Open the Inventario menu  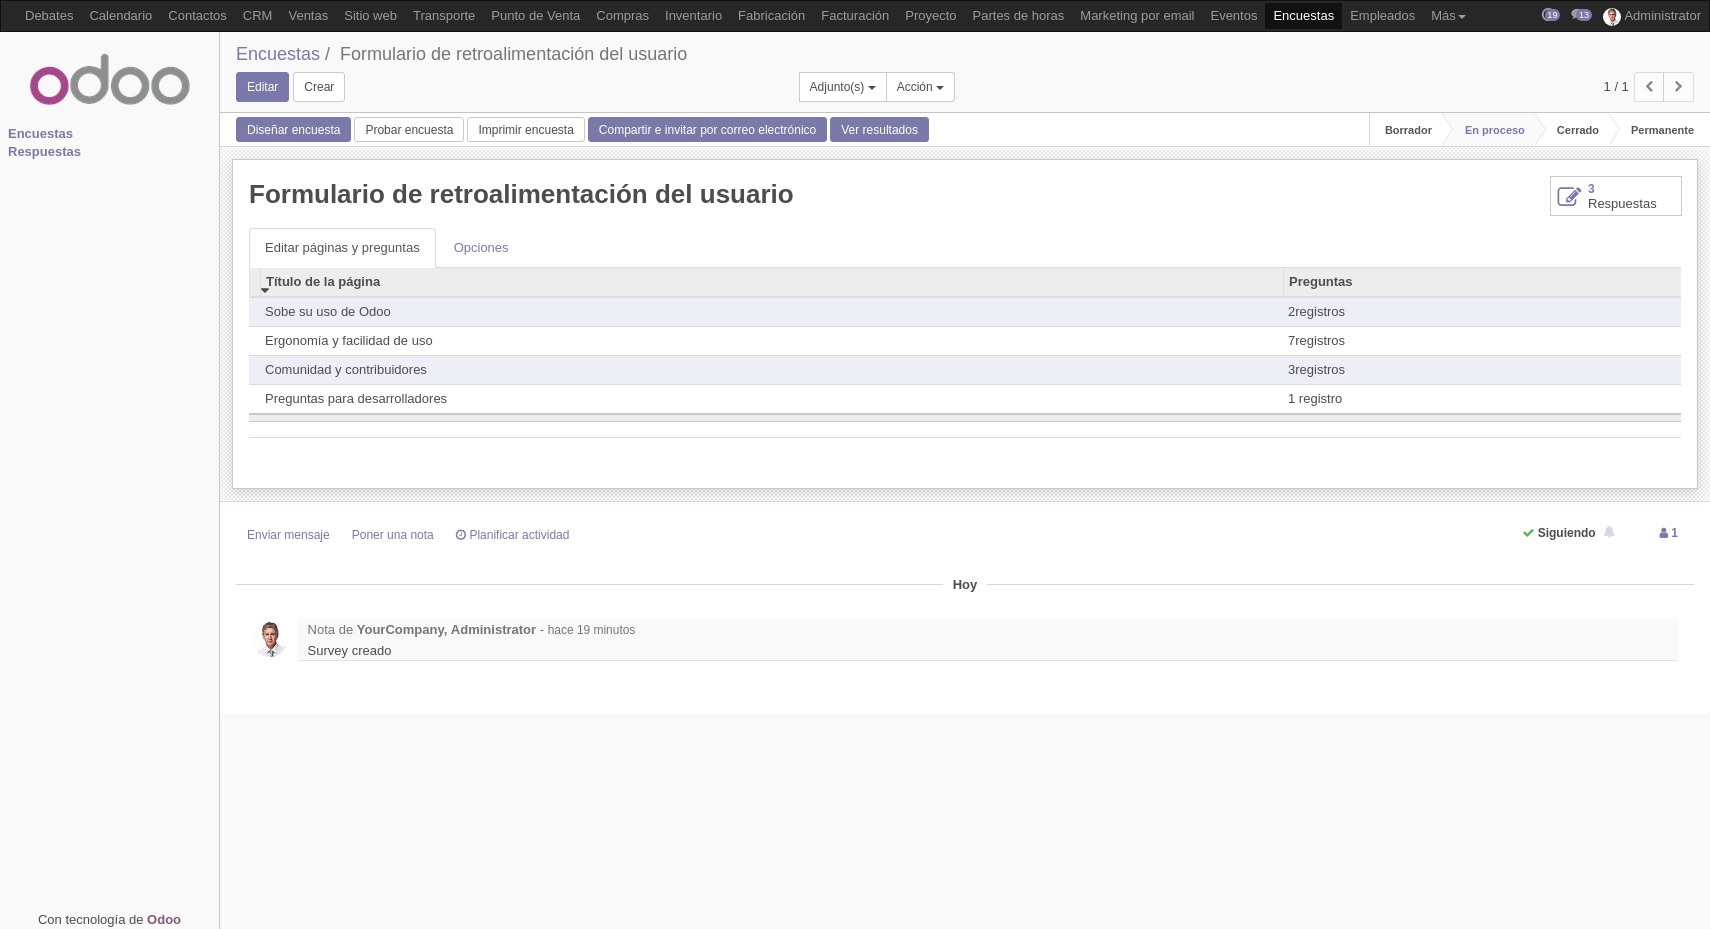click(x=693, y=16)
